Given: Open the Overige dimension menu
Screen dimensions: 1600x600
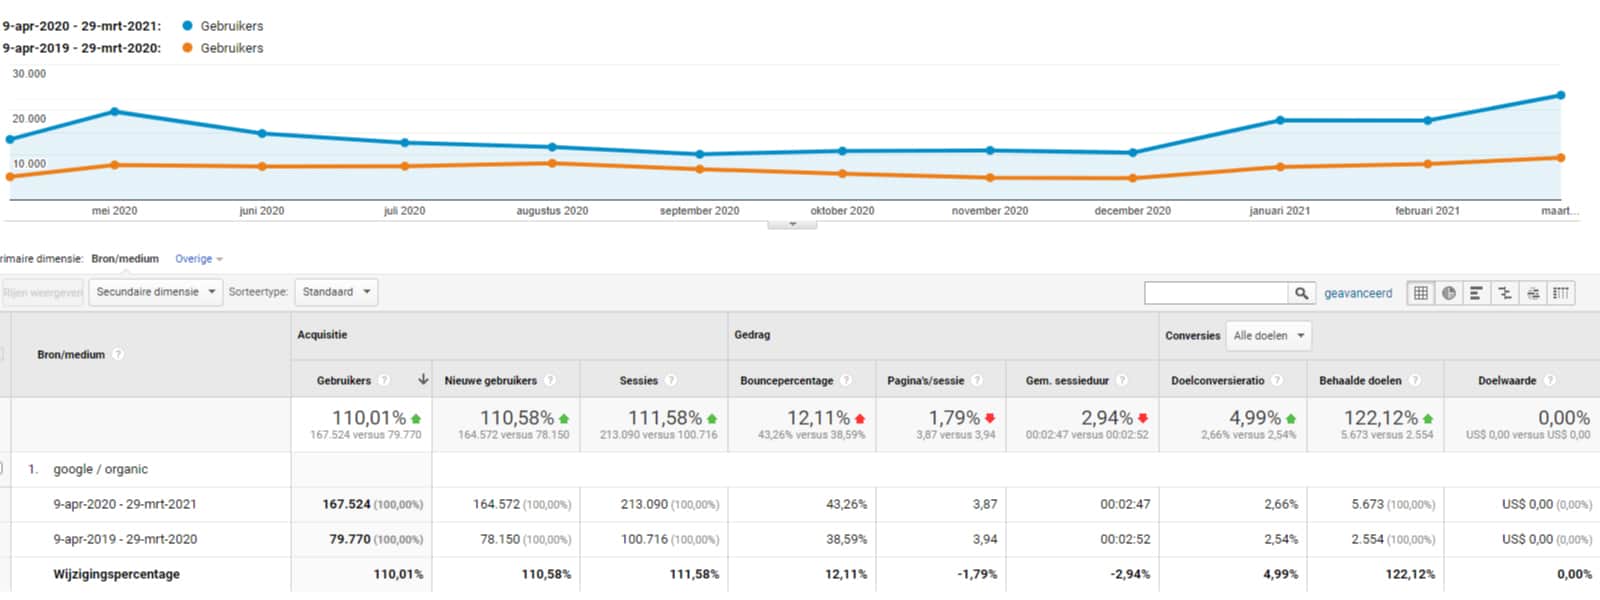Looking at the screenshot, I should tap(198, 259).
